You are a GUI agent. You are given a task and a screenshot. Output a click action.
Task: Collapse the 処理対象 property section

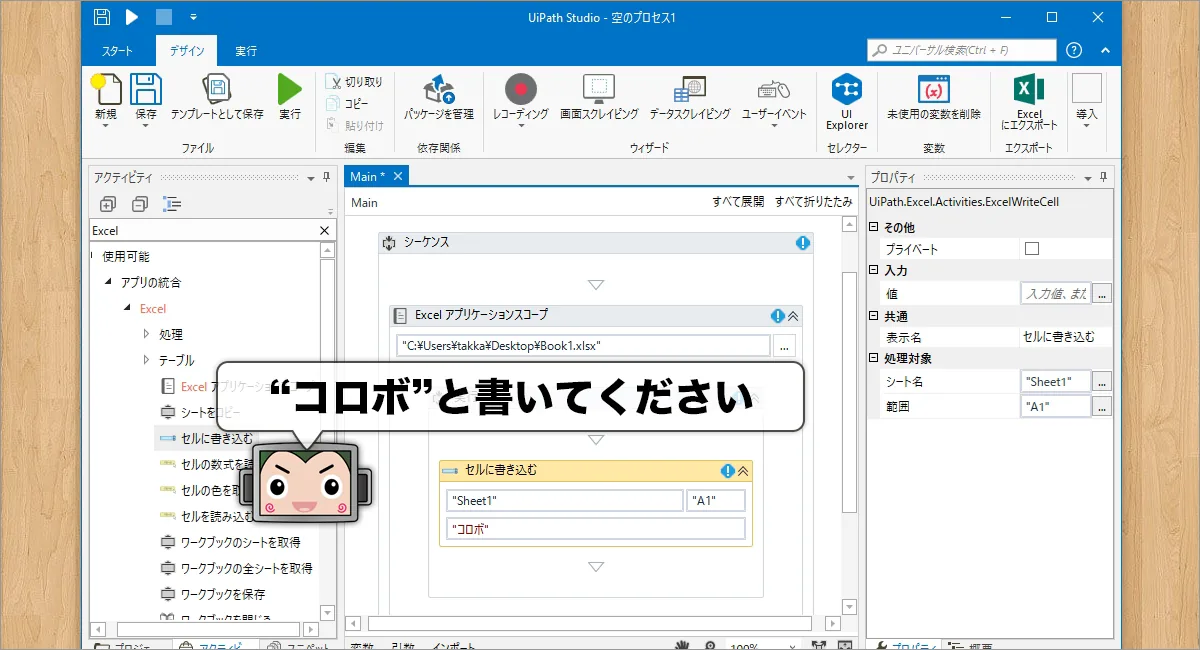coord(874,358)
